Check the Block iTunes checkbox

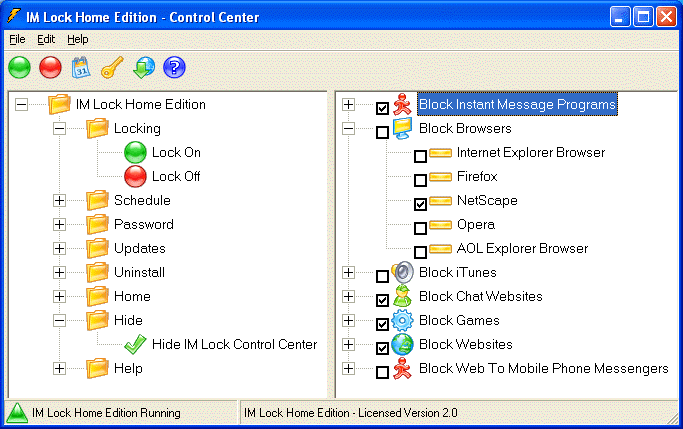[382, 276]
